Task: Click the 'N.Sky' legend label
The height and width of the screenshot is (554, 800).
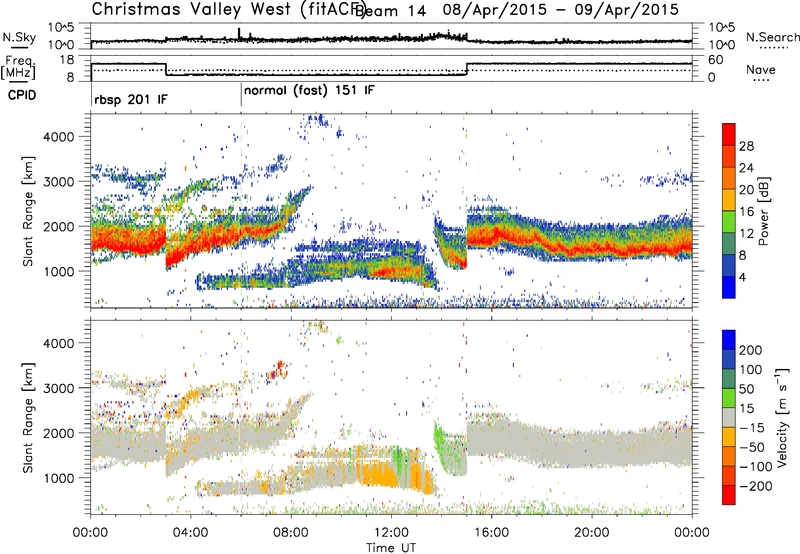Action: [x=19, y=37]
